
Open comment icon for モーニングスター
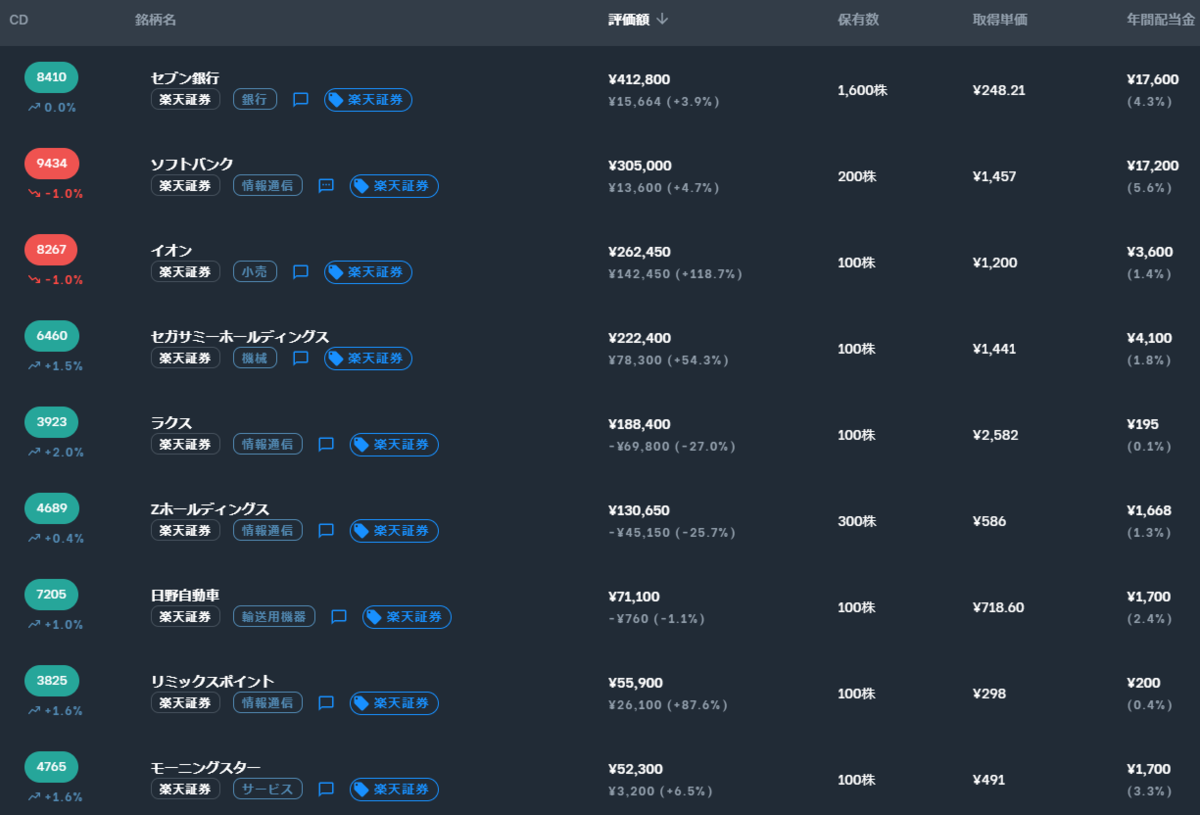tap(326, 789)
